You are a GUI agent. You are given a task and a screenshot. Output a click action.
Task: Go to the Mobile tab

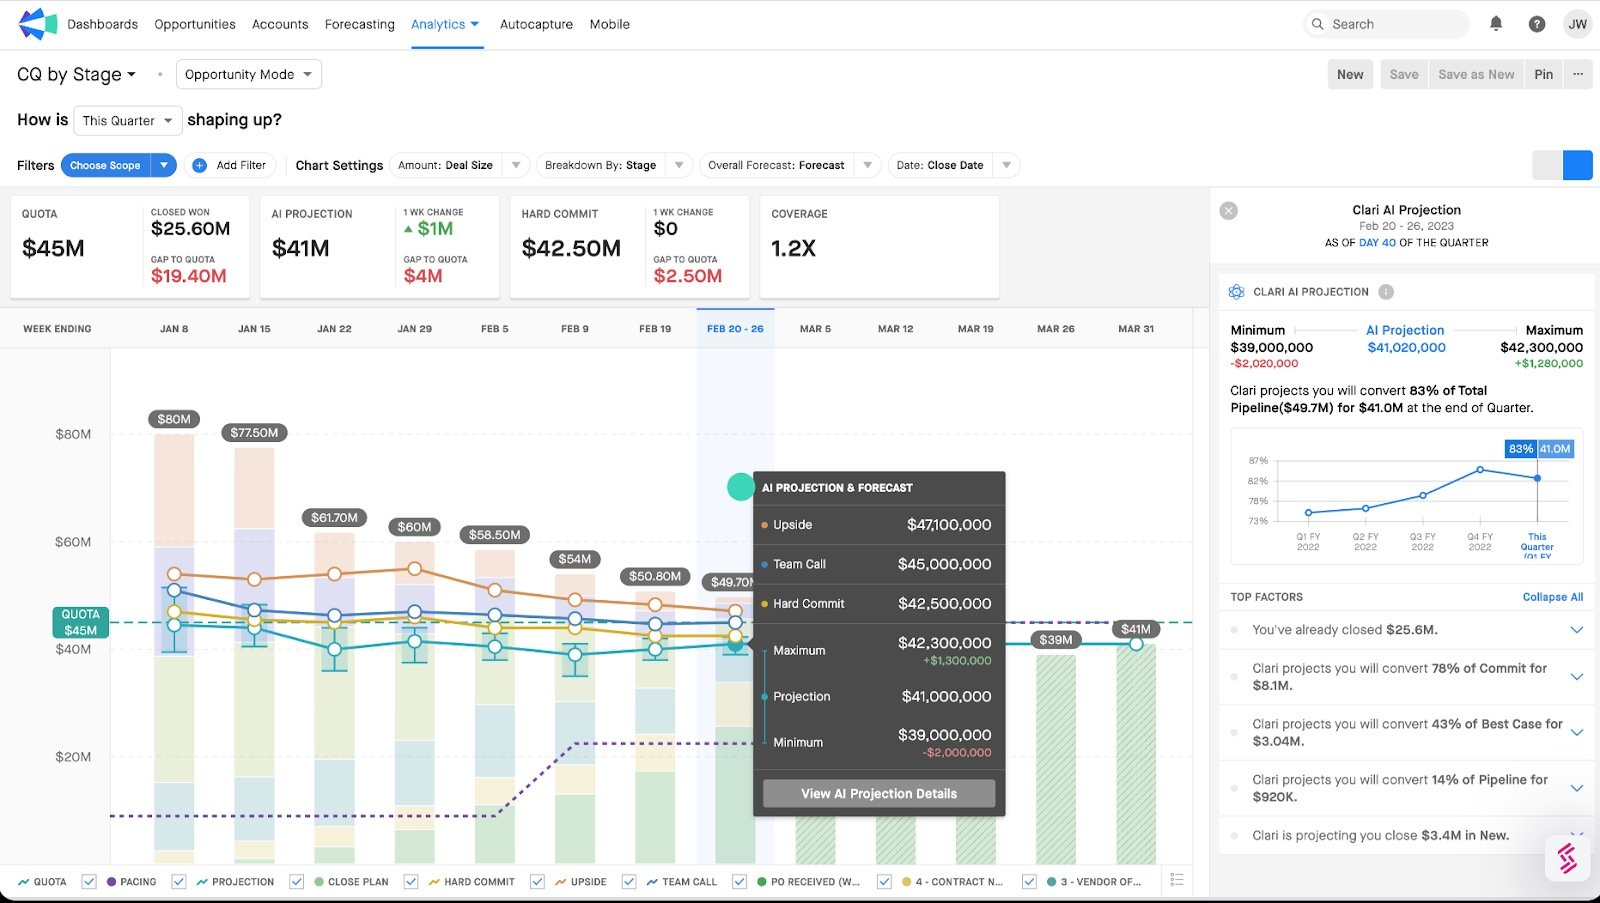click(x=609, y=24)
